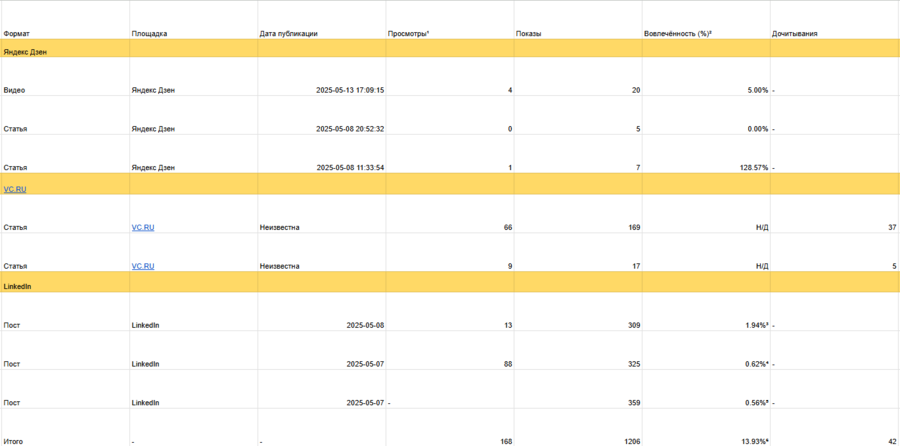Image resolution: width=900 pixels, height=446 pixels.
Task: Select the total Дочитывания cell 42
Action: (x=835, y=428)
